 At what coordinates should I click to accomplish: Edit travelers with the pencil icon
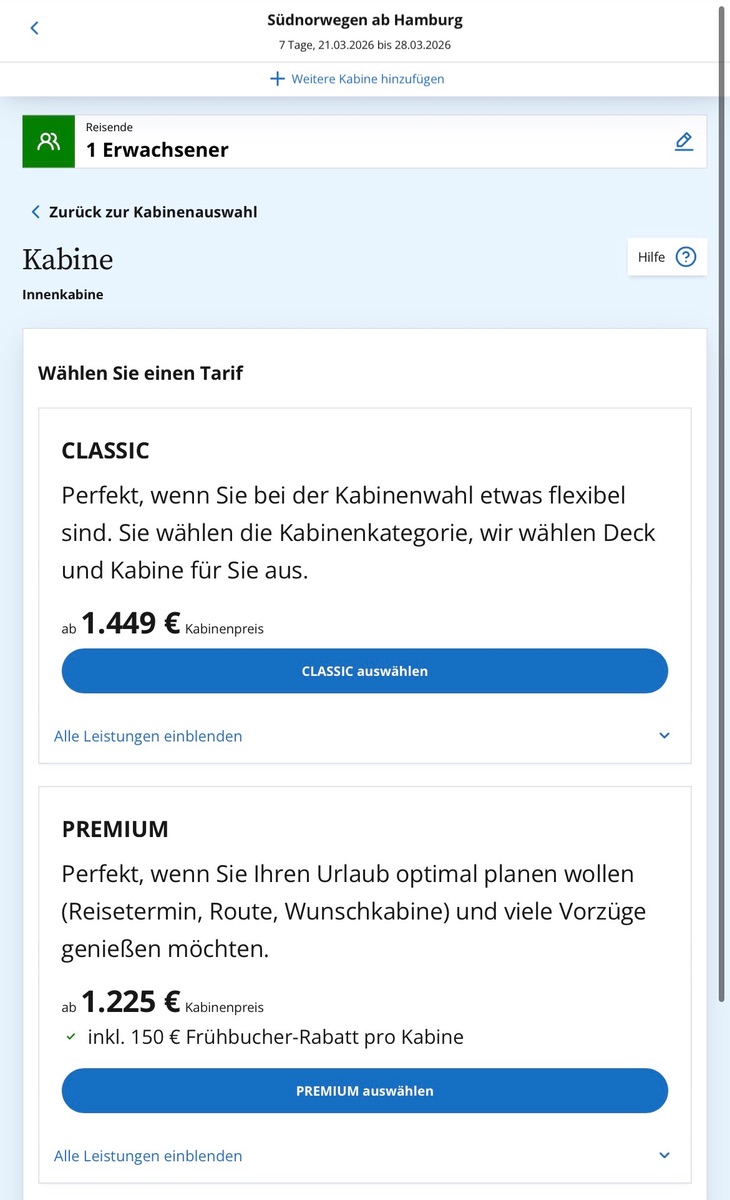point(684,141)
